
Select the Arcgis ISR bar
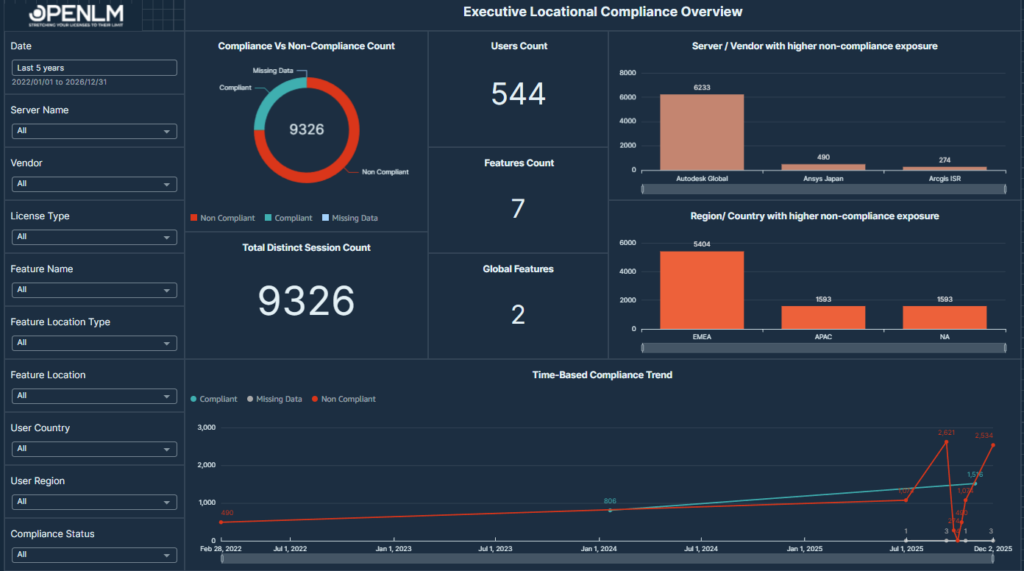pyautogui.click(x=944, y=169)
